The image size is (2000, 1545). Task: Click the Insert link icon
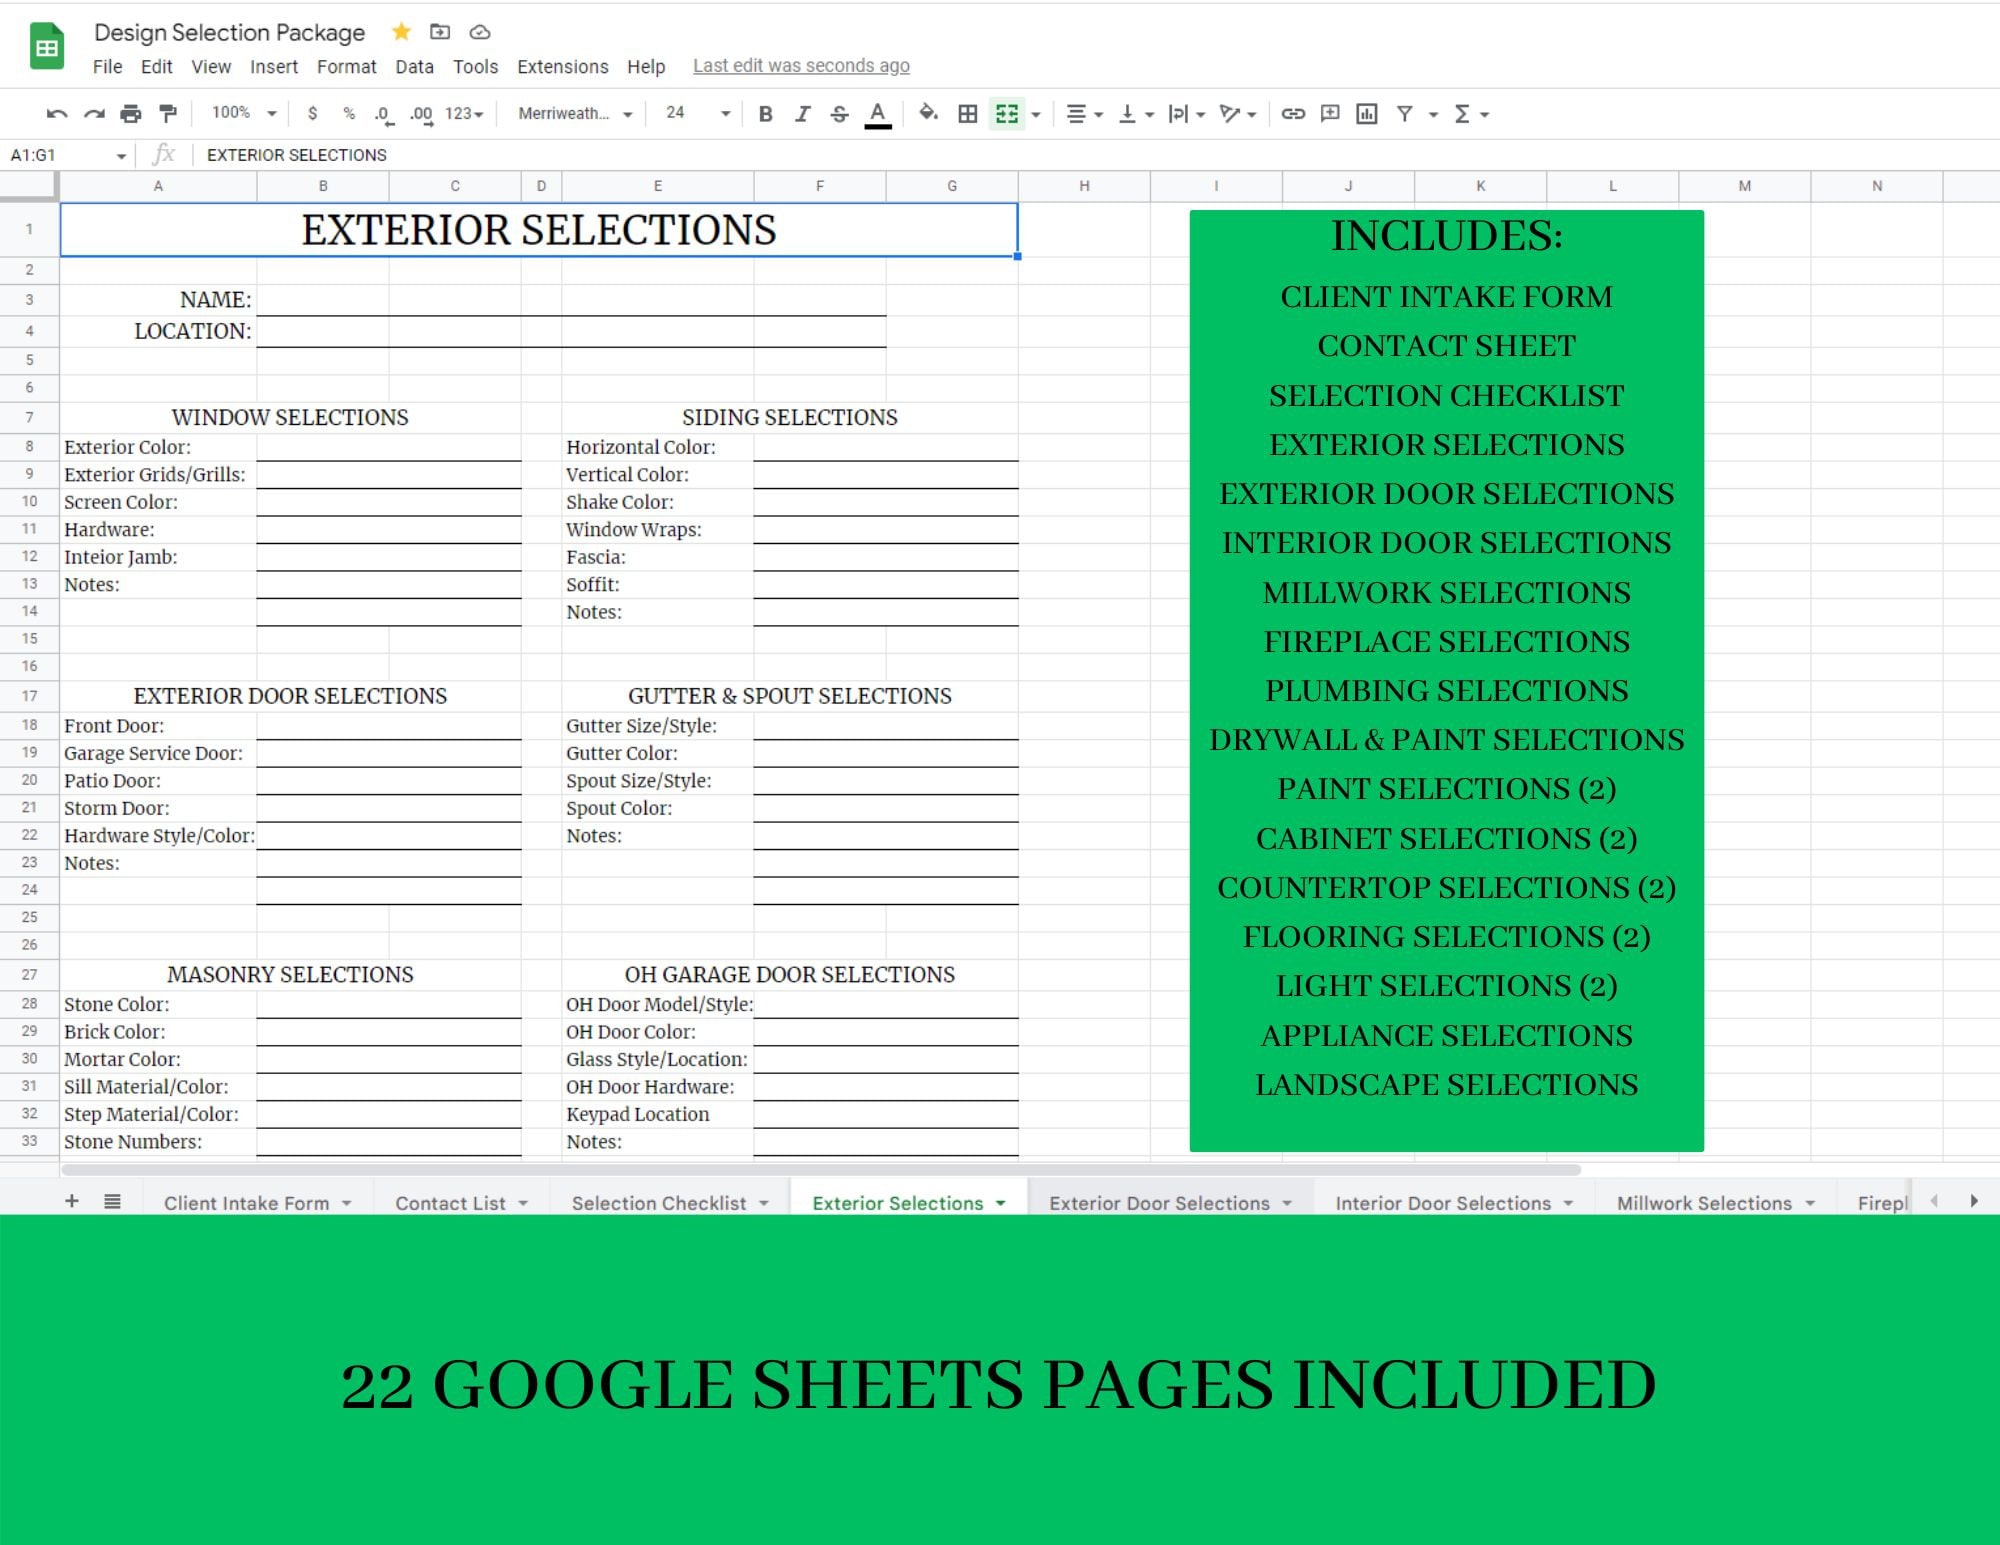coord(1293,114)
